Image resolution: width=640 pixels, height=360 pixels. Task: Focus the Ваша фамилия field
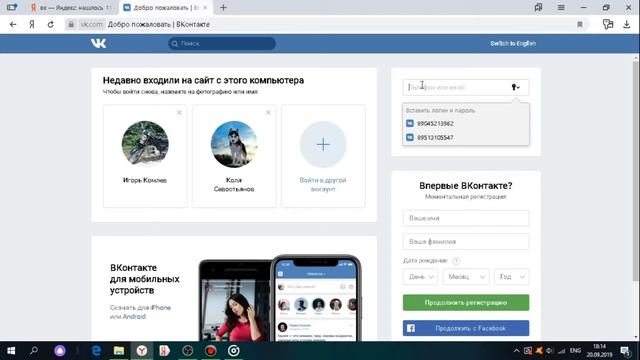click(x=466, y=242)
